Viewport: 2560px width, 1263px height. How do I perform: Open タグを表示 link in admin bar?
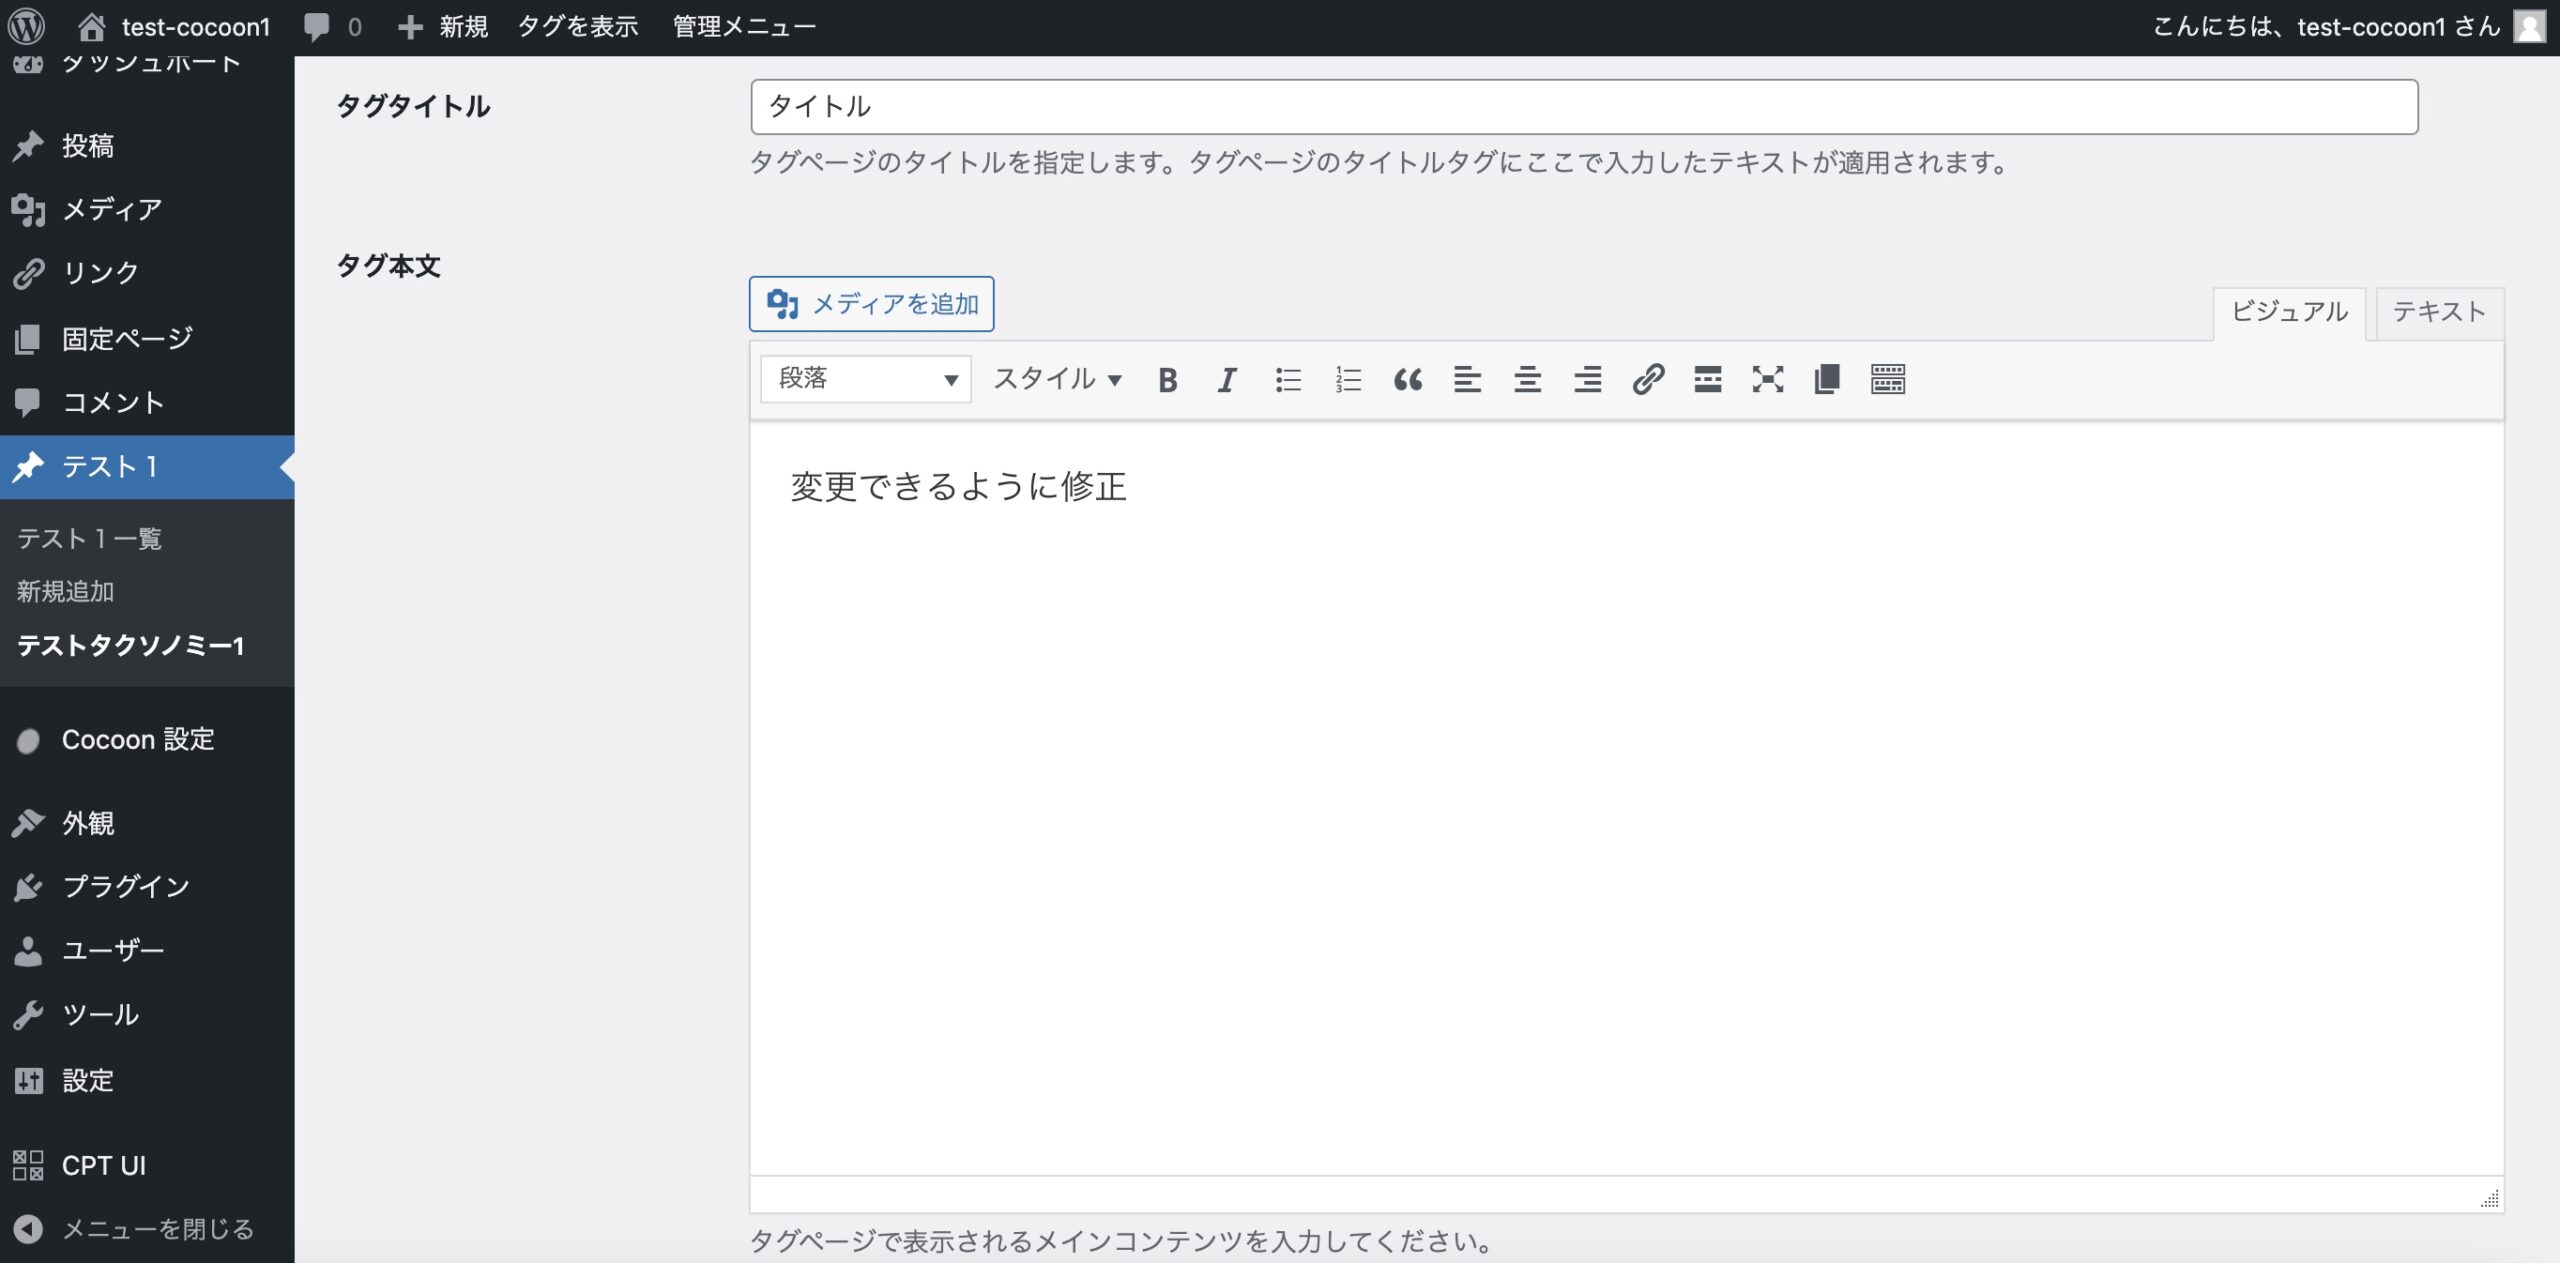tap(578, 27)
